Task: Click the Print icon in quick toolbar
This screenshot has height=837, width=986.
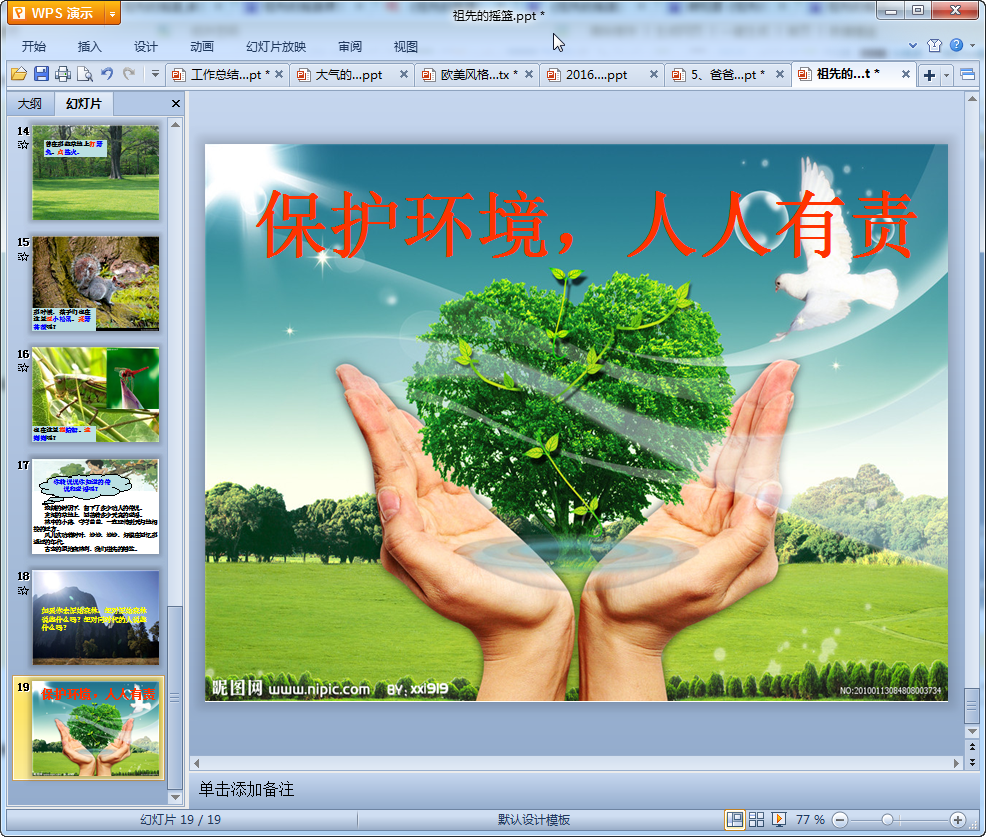Action: pos(63,74)
